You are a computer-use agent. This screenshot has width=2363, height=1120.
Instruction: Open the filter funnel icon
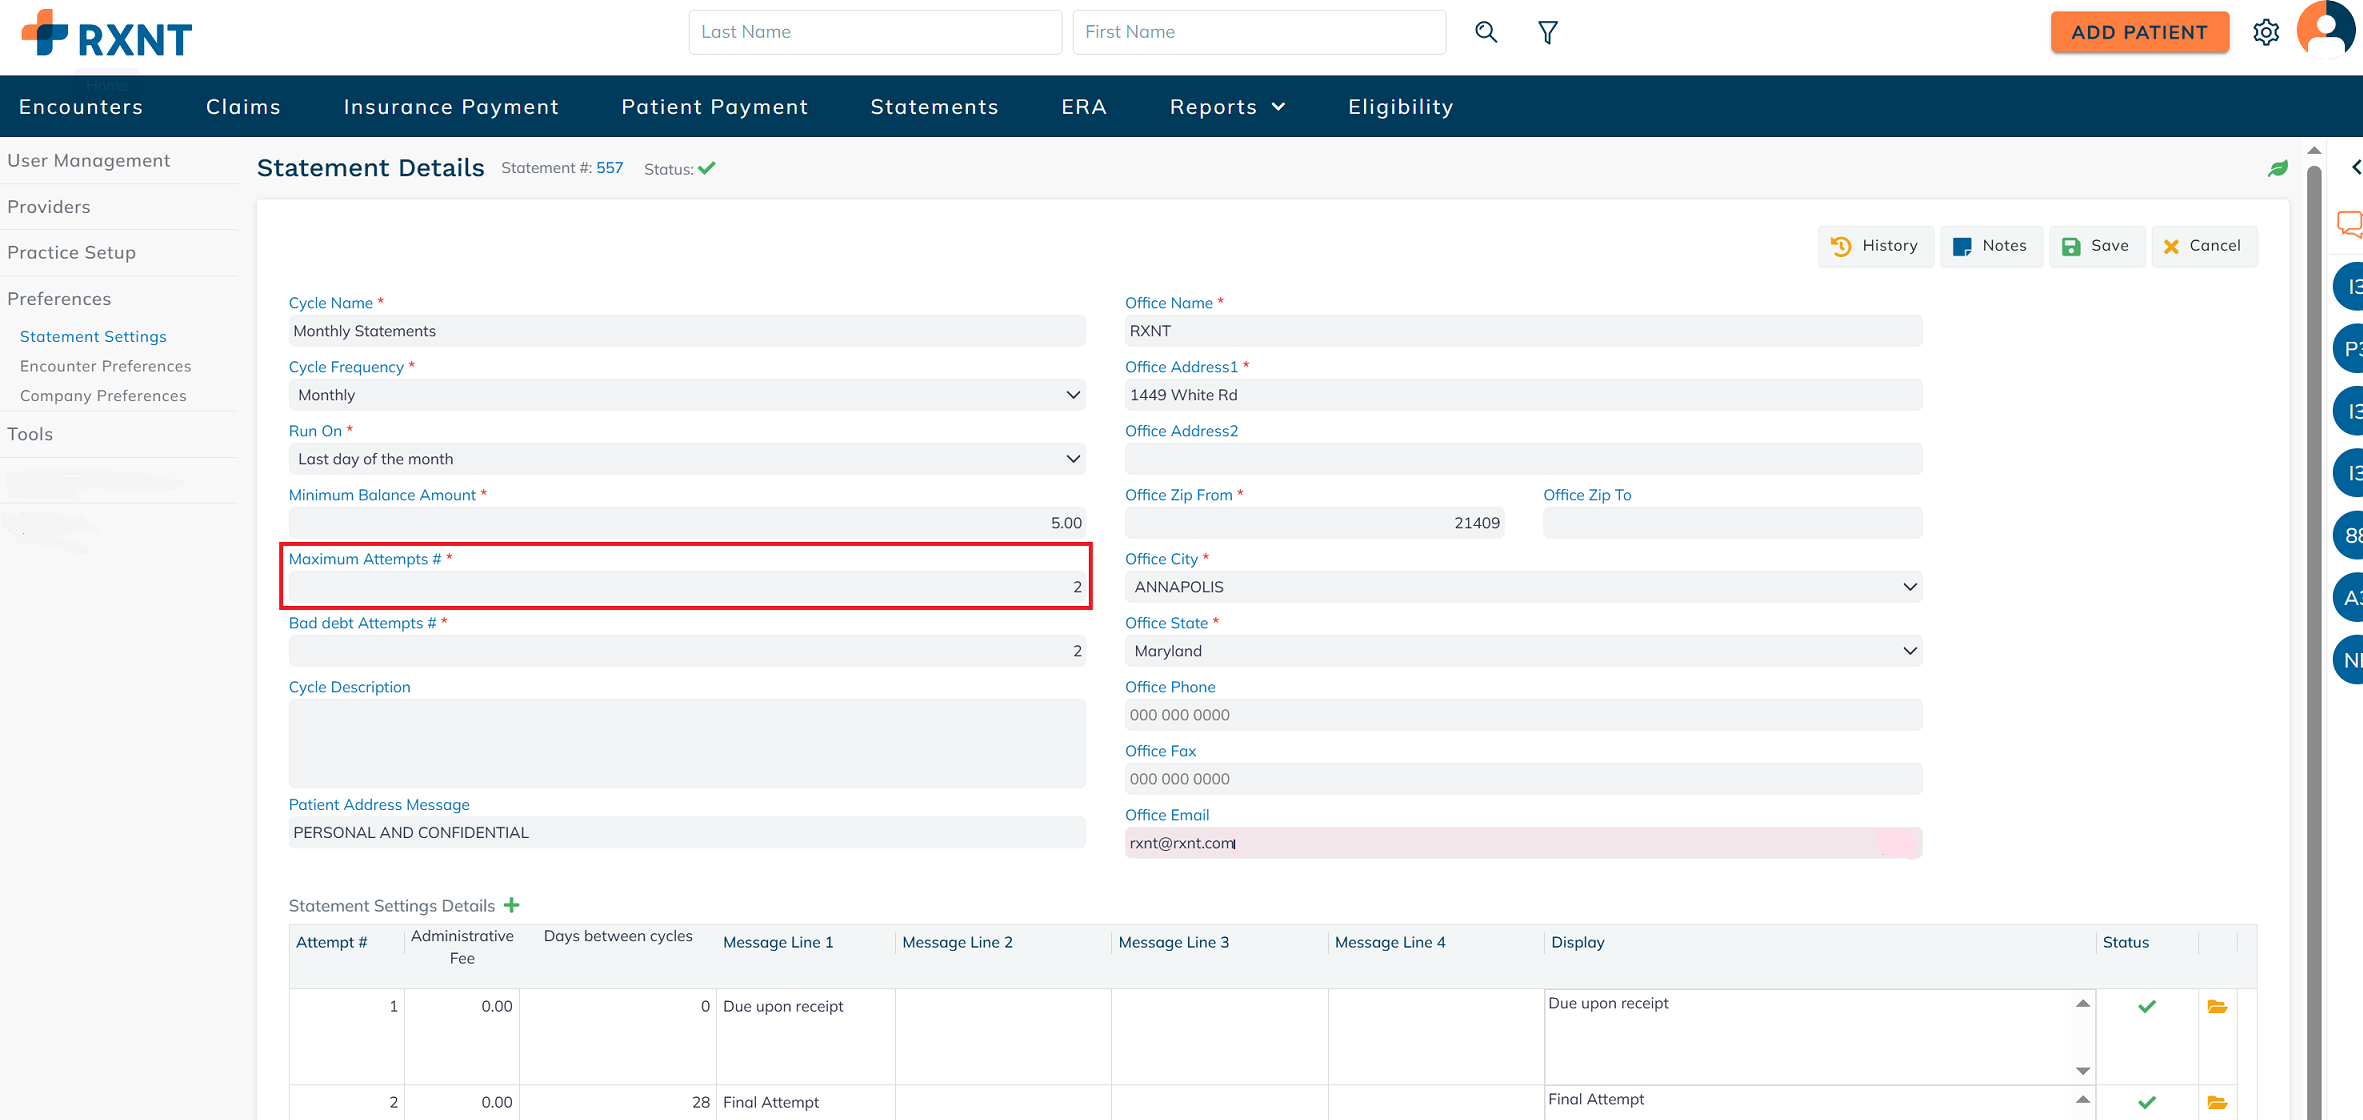1547,33
